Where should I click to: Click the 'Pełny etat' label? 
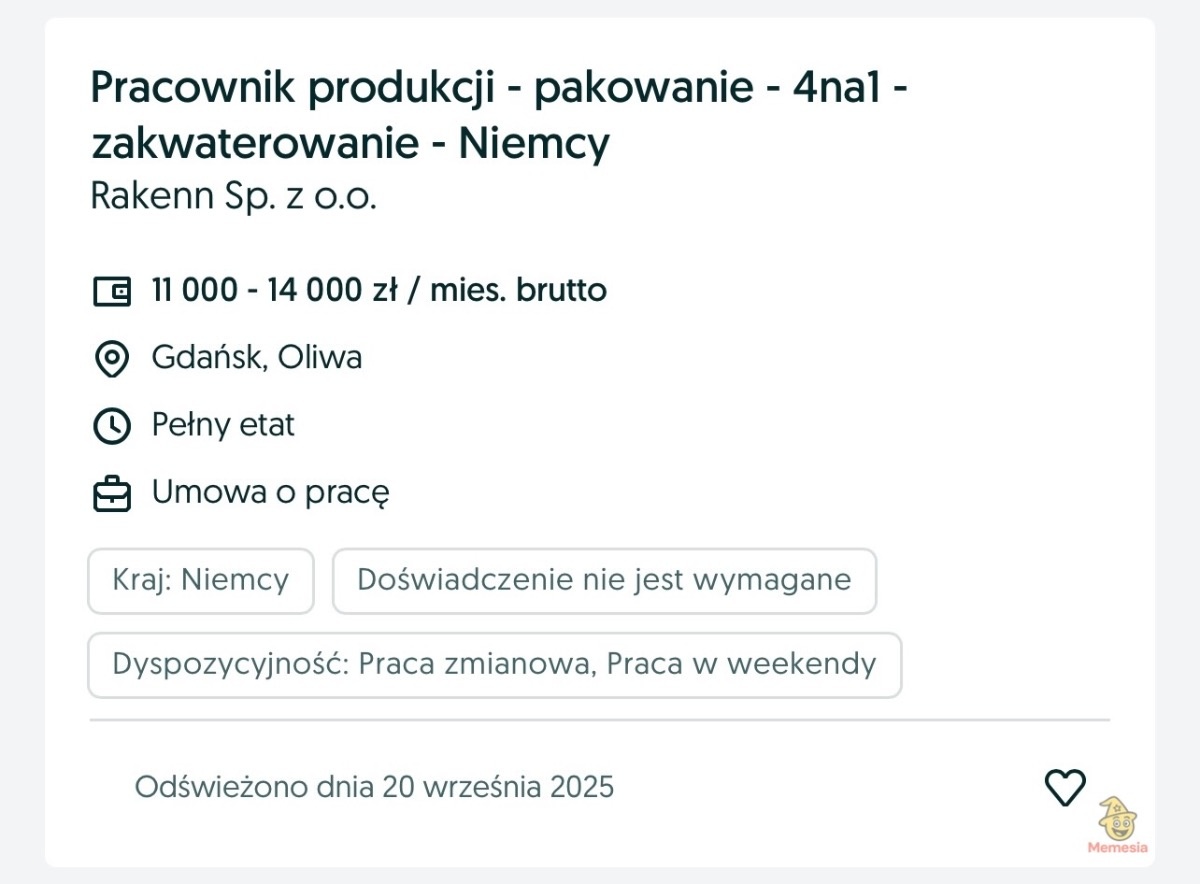click(x=223, y=425)
